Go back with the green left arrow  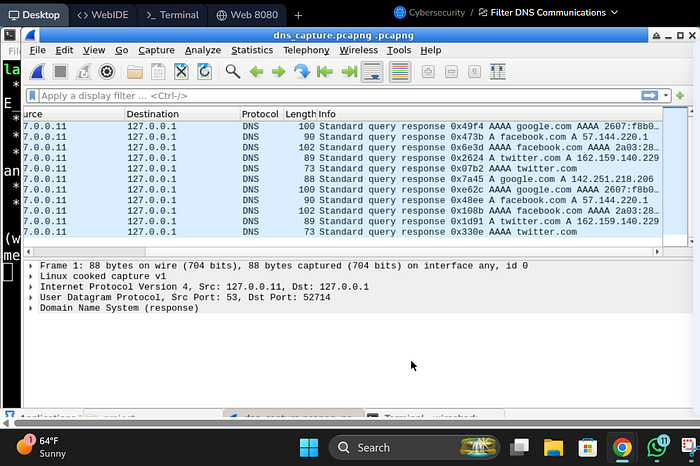[x=256, y=72]
